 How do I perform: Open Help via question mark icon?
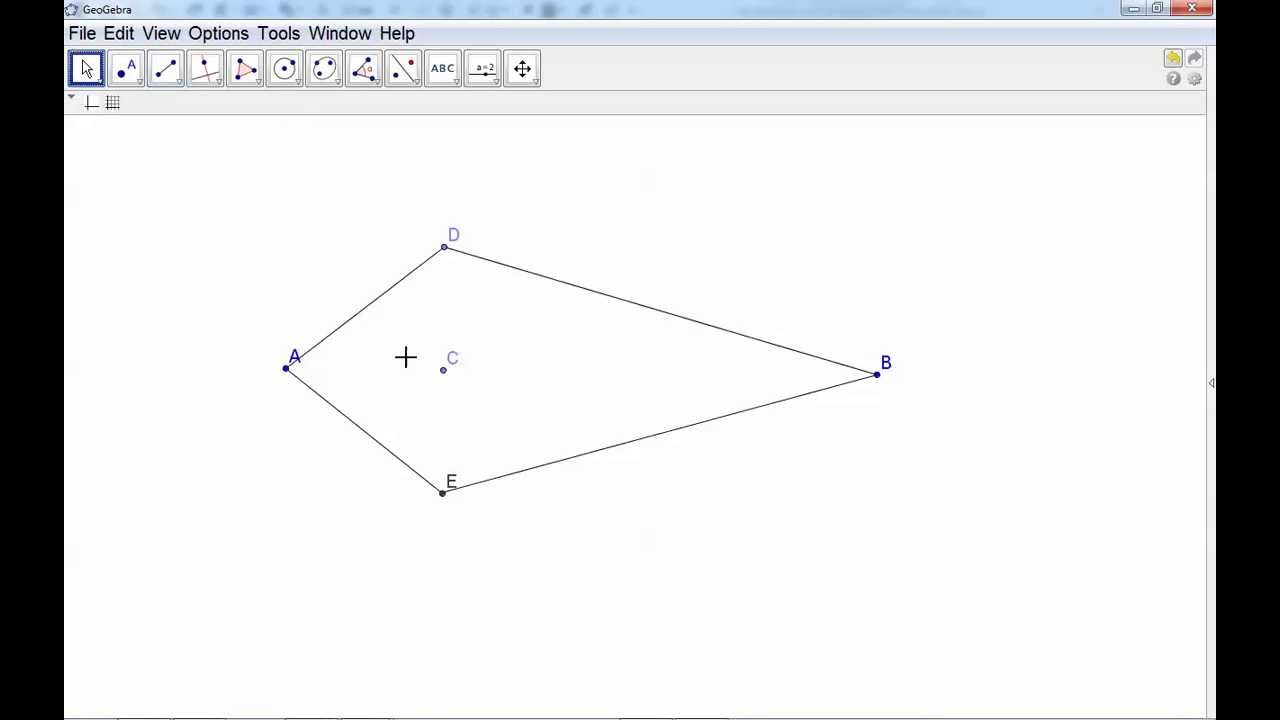1173,79
